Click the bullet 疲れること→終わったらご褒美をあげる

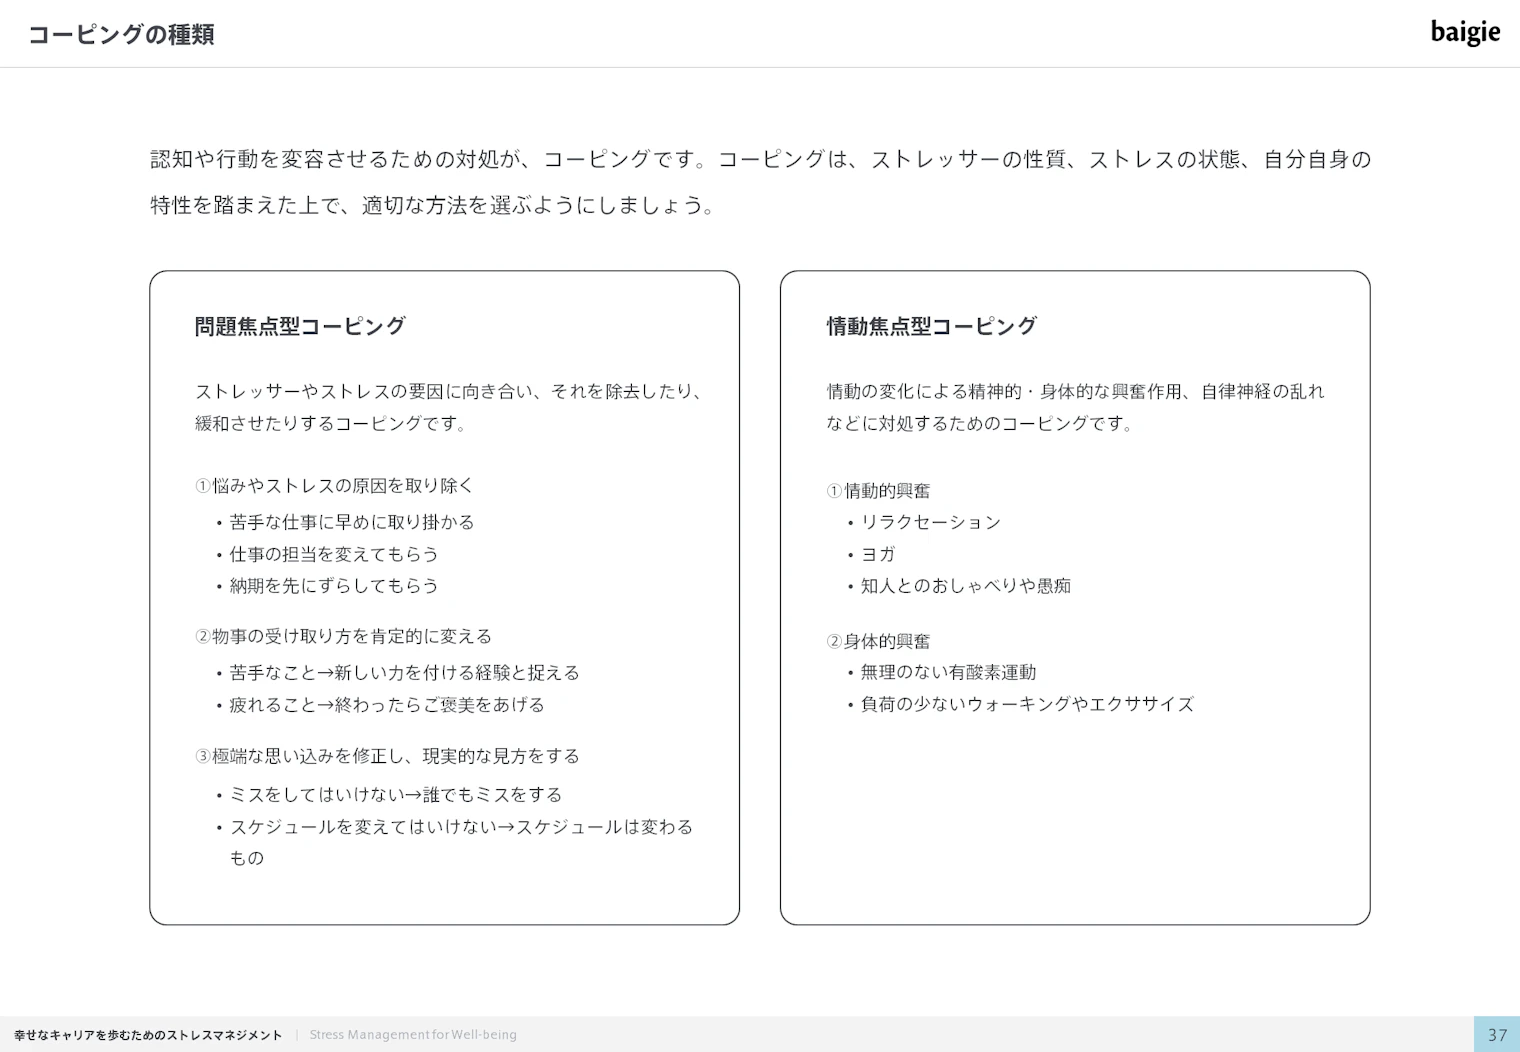coord(387,705)
